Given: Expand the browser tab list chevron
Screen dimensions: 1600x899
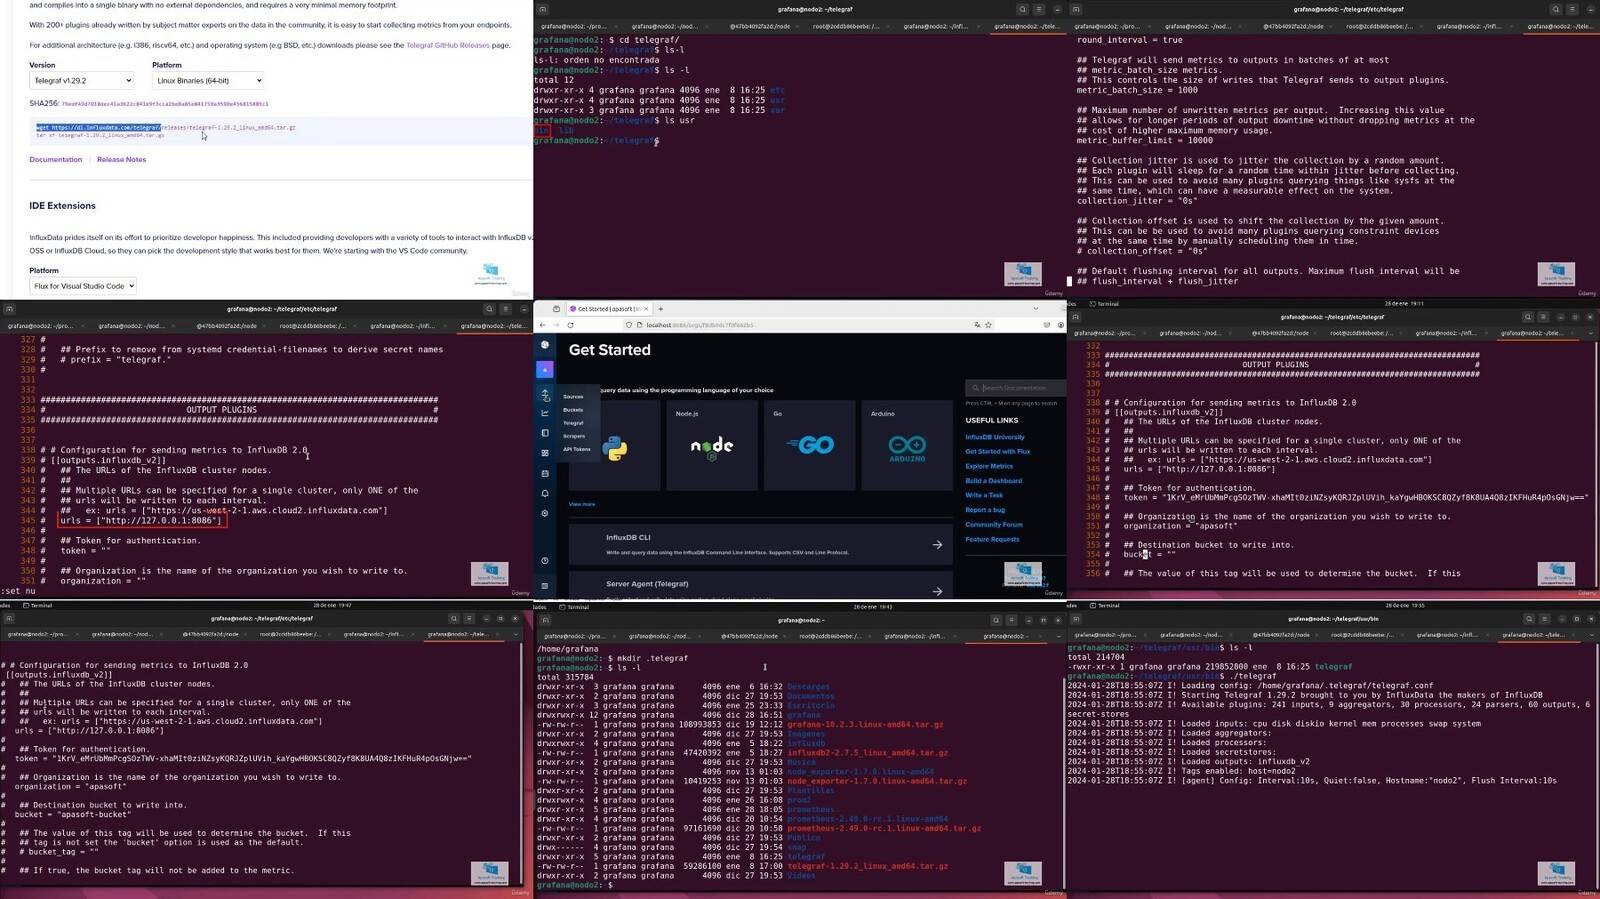Looking at the screenshot, I should click(1035, 309).
